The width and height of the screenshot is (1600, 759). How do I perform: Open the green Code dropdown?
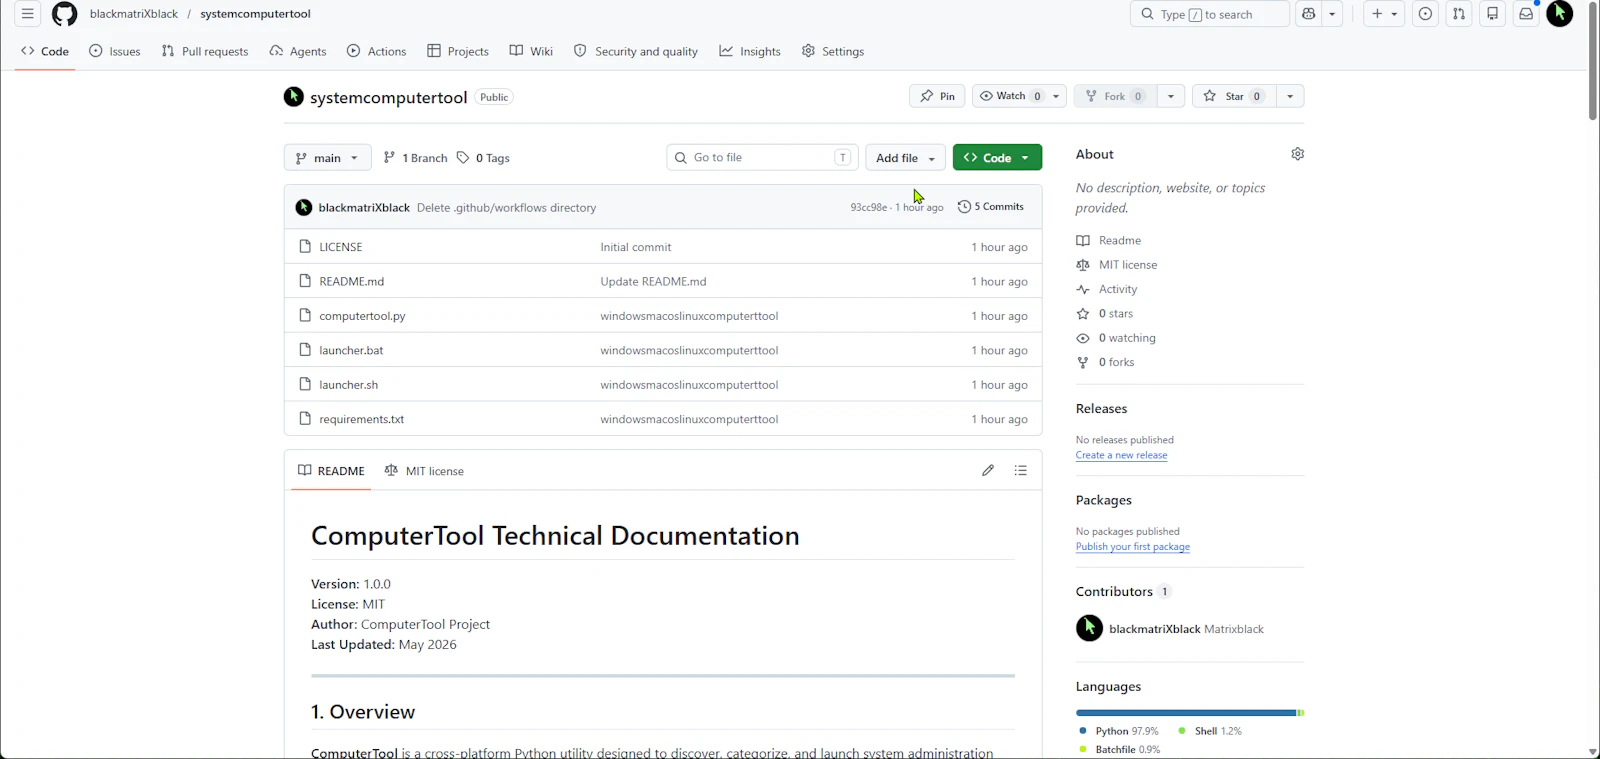[x=997, y=158]
